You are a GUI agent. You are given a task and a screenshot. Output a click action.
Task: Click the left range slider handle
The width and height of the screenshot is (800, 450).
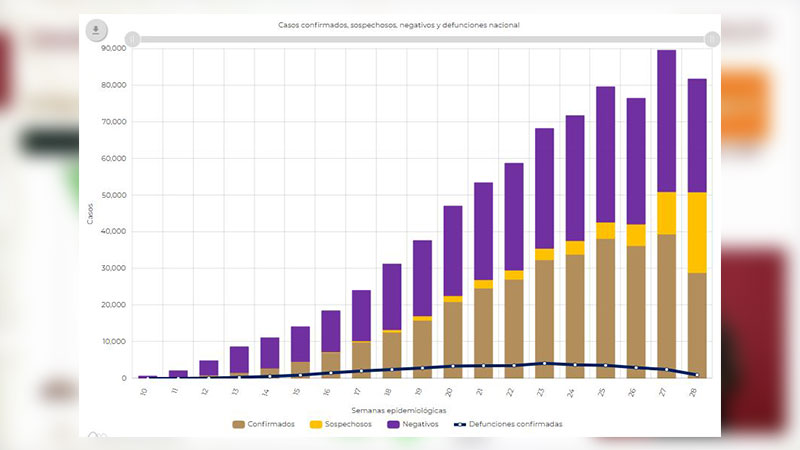131,39
